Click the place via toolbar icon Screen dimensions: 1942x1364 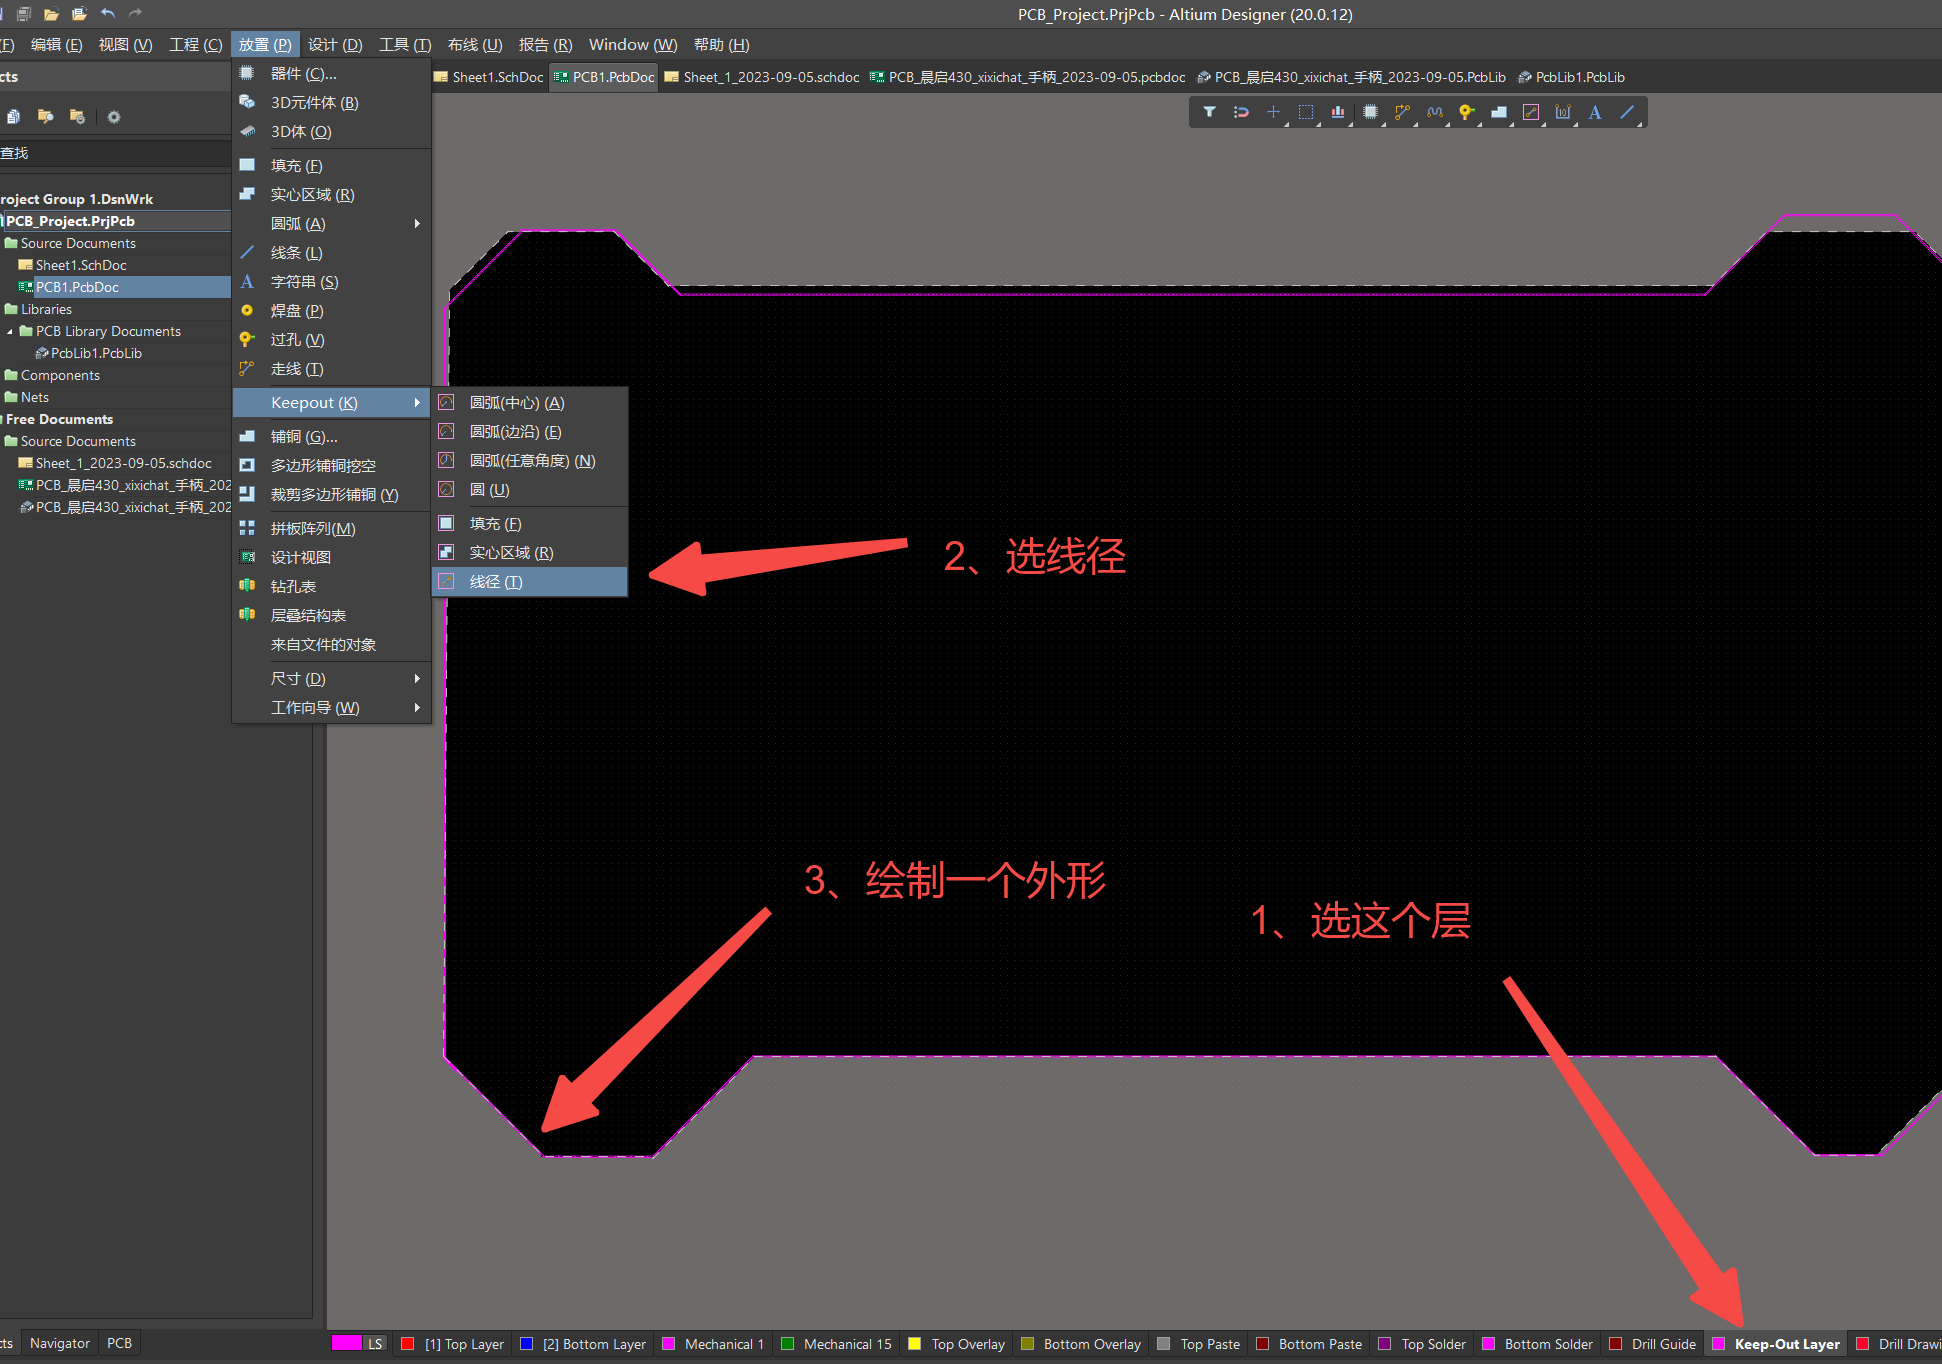[1466, 112]
